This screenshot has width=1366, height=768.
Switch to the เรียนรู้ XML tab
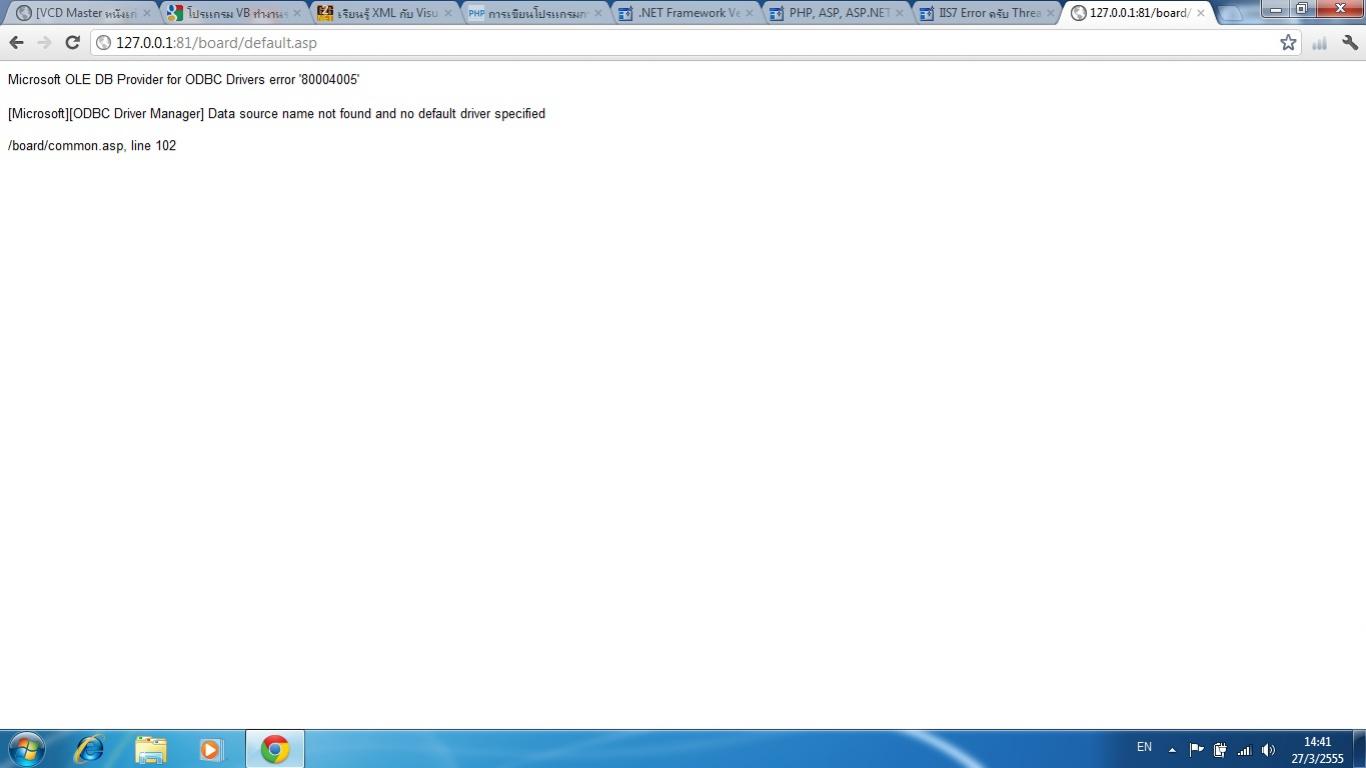tap(385, 13)
